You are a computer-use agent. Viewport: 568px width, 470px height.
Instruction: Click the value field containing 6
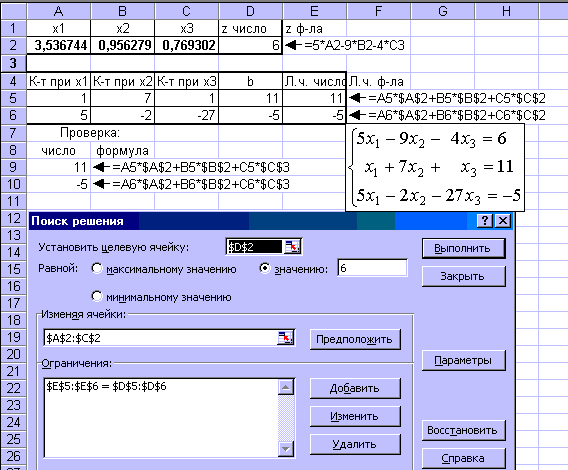[372, 268]
